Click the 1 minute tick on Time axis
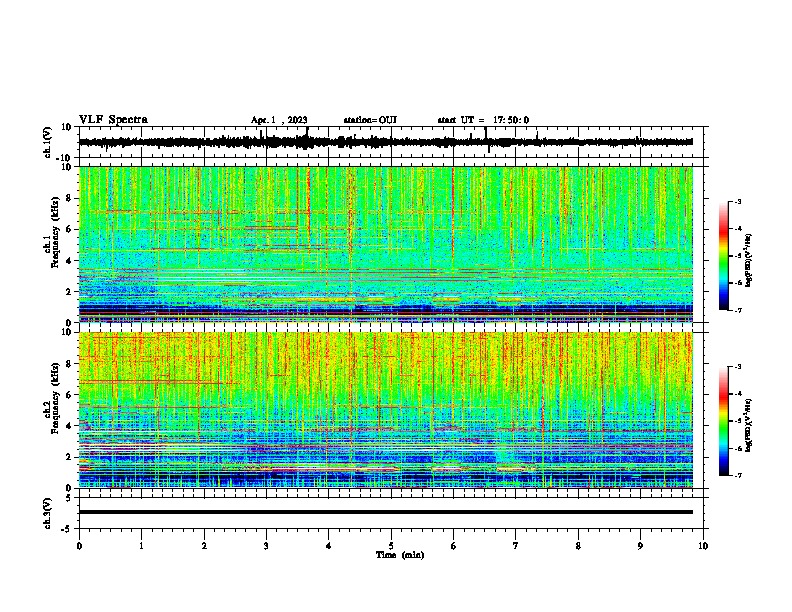The width and height of the screenshot is (792, 612). 141,546
